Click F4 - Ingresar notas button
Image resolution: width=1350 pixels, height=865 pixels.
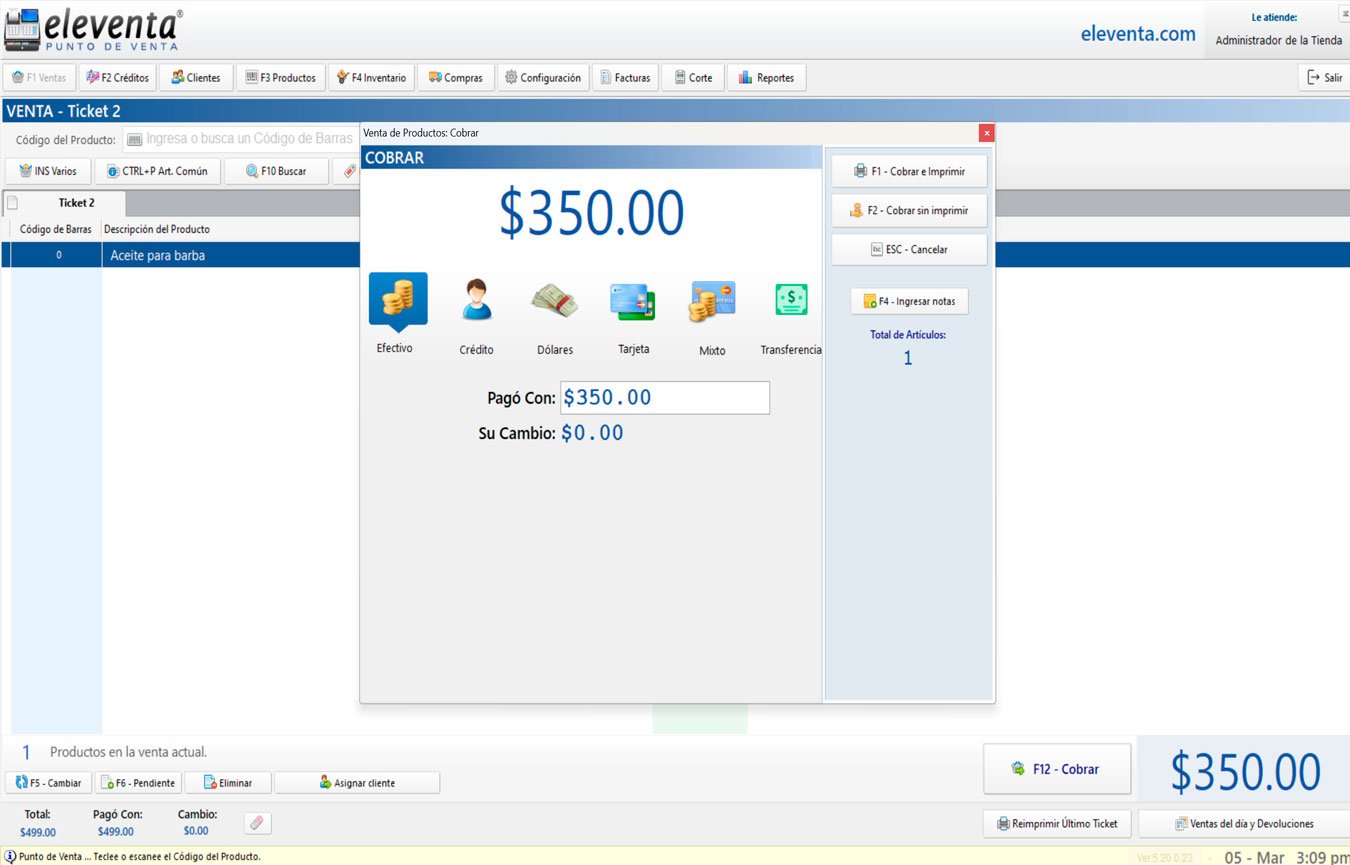click(x=909, y=301)
